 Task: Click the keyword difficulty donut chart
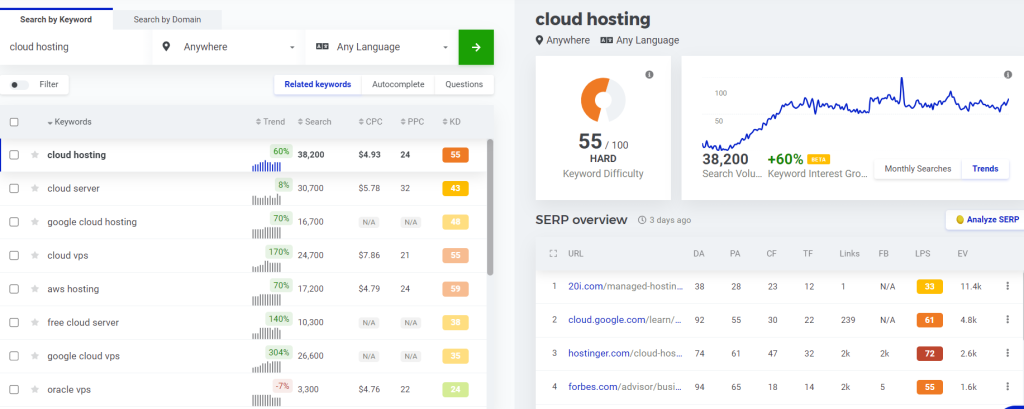(x=603, y=100)
